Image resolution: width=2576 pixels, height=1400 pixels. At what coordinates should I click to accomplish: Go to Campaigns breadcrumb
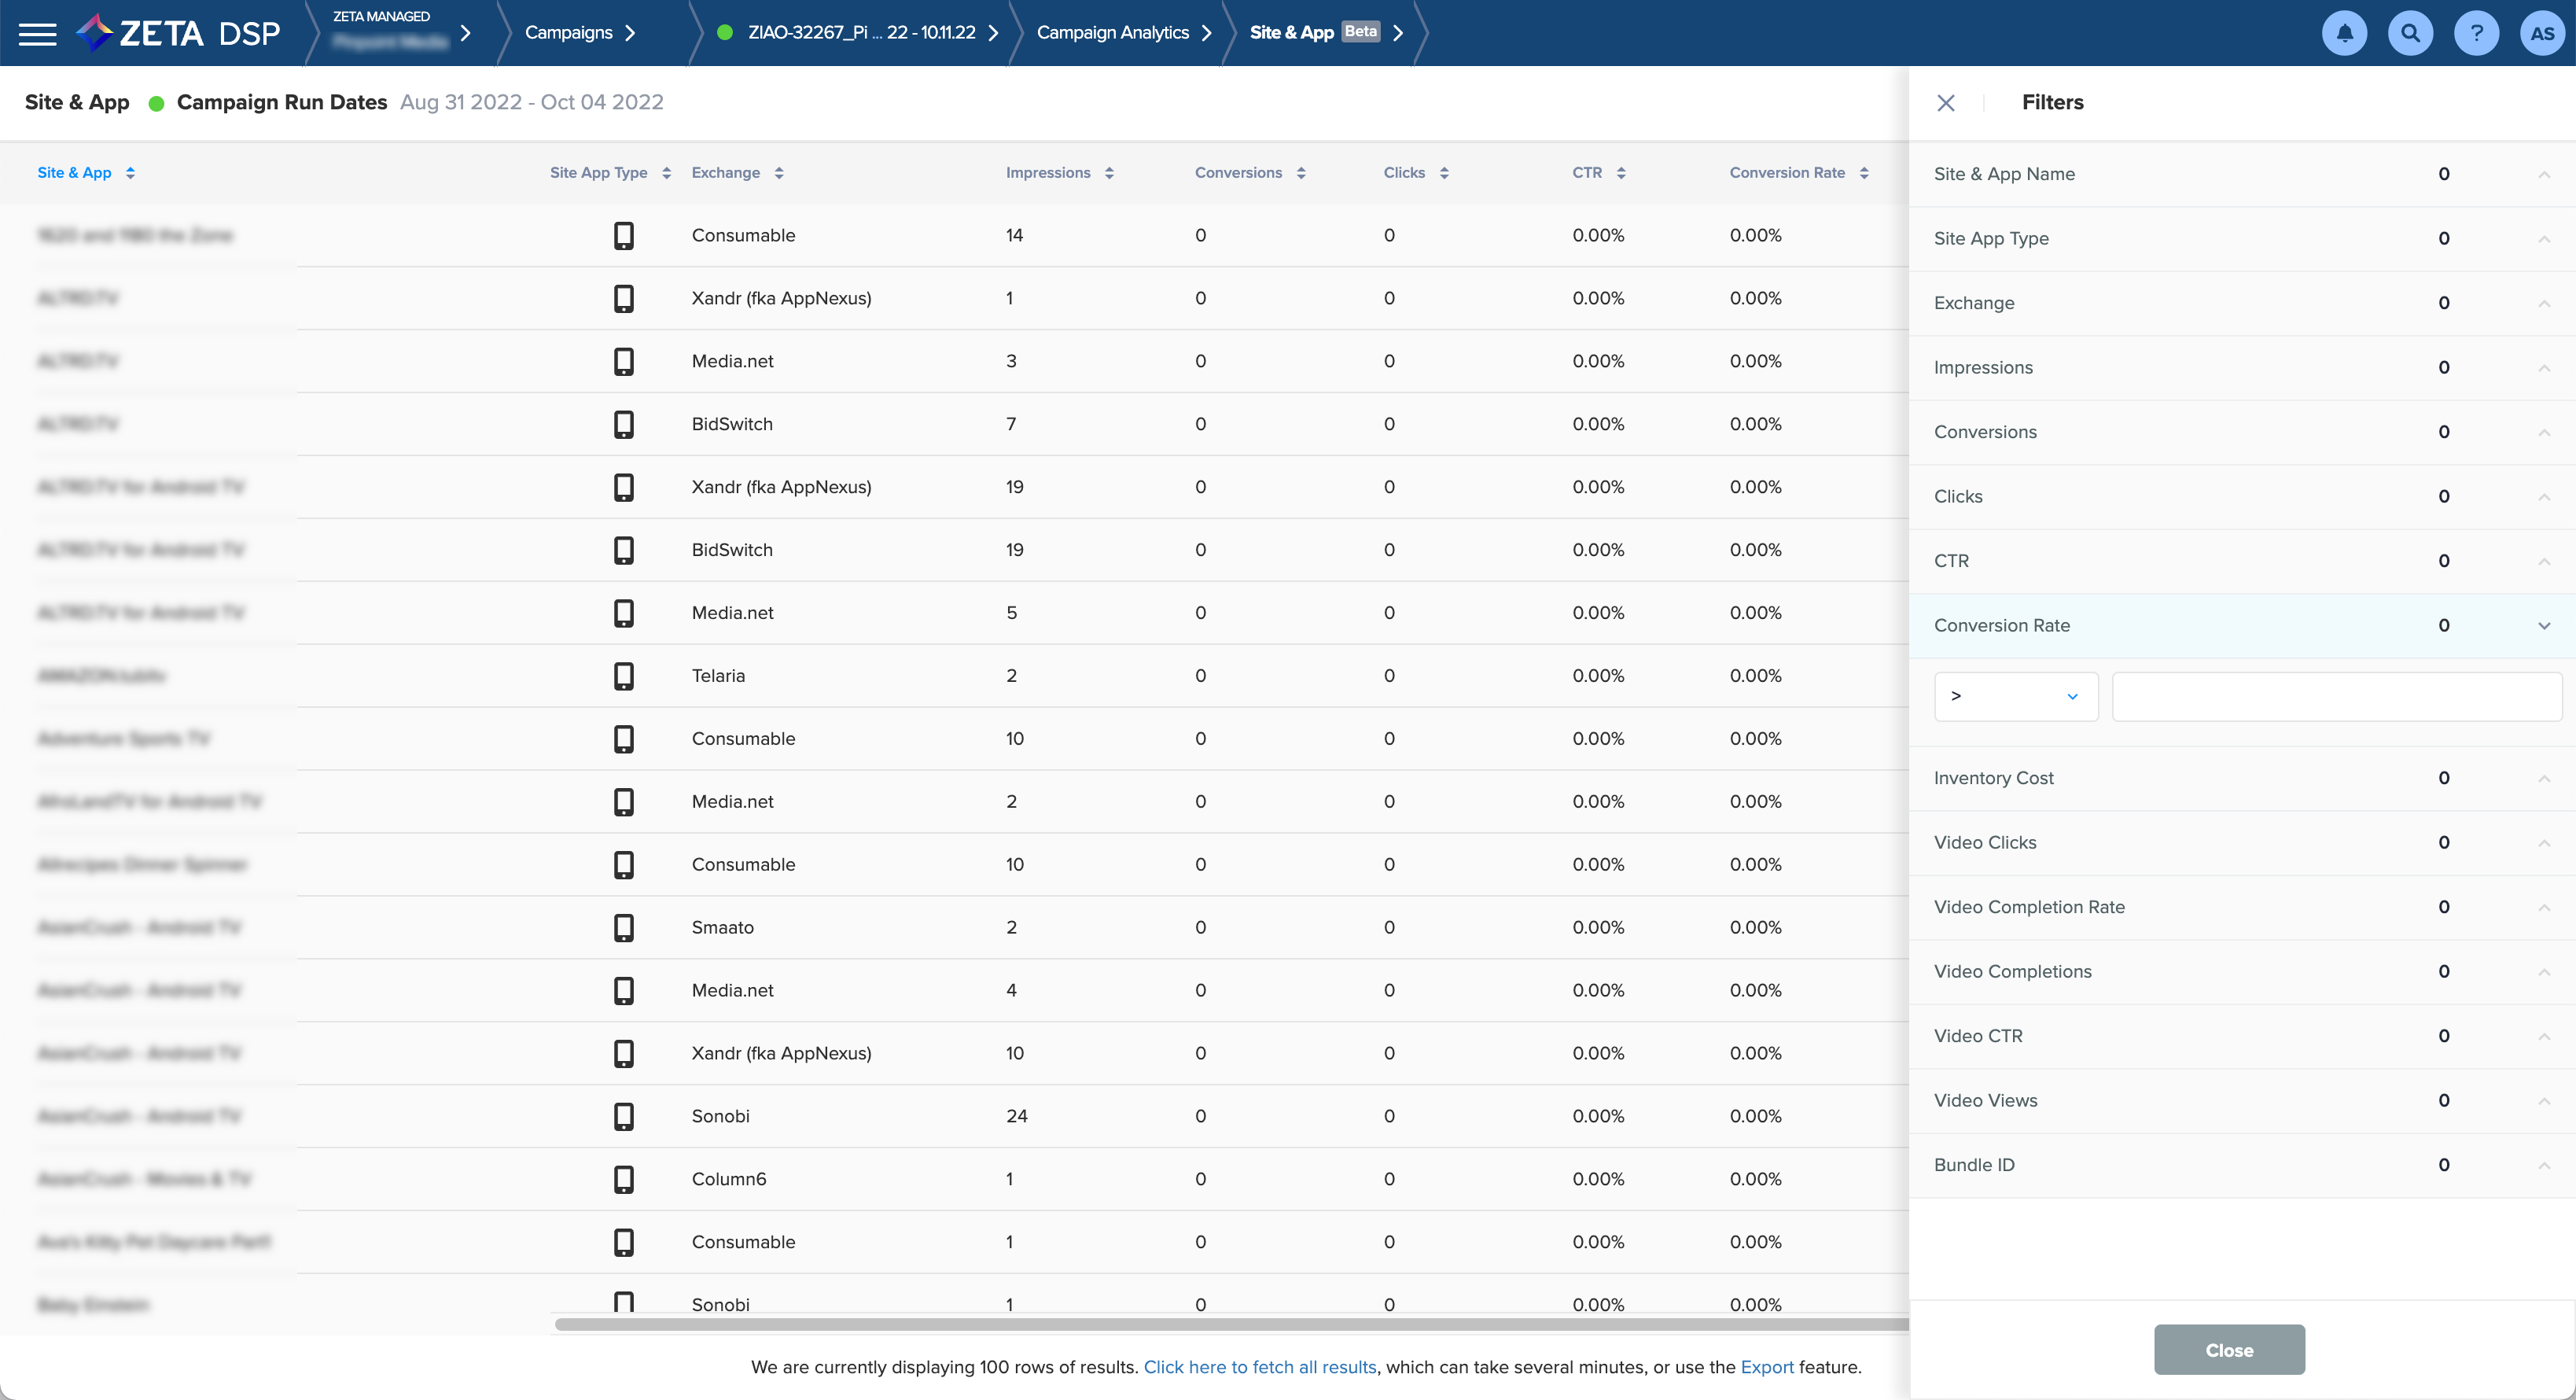pyautogui.click(x=568, y=33)
